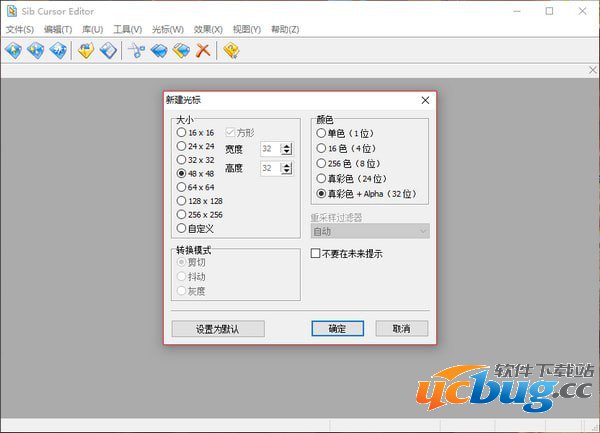Open the 帮助(Z) menu
The width and height of the screenshot is (600, 433).
285,29
